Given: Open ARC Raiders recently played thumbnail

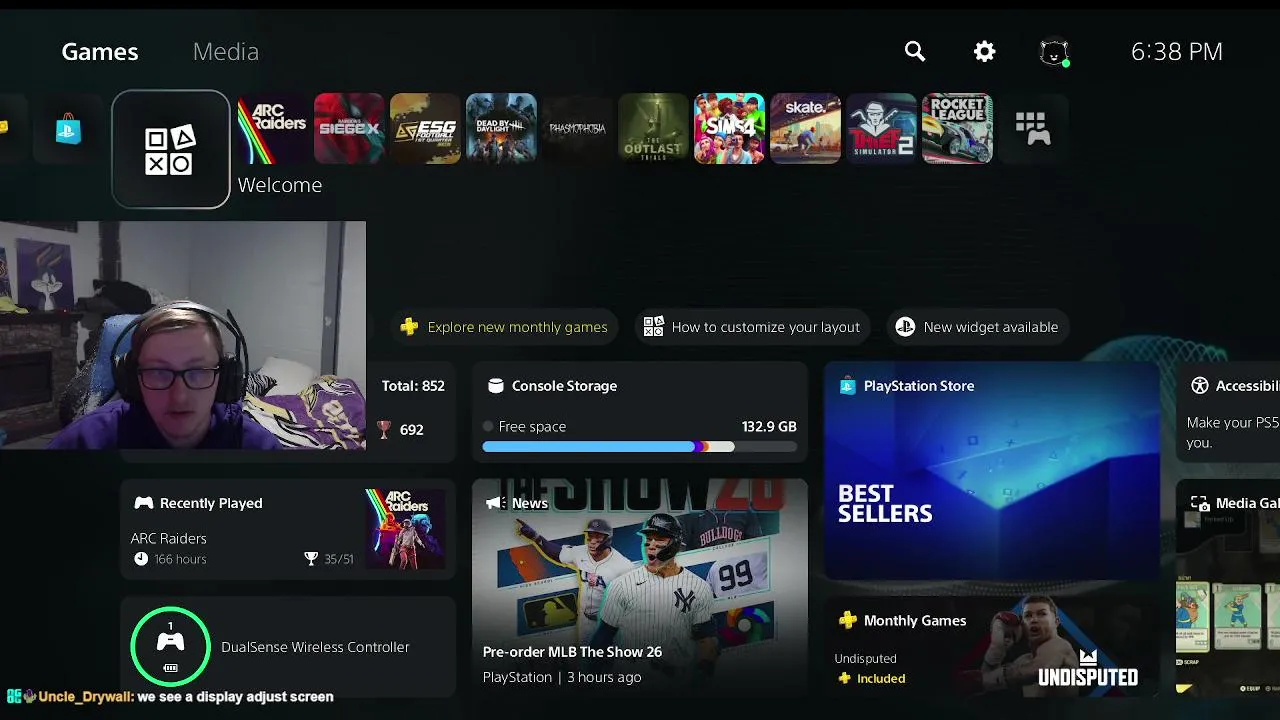Looking at the screenshot, I should (x=405, y=529).
